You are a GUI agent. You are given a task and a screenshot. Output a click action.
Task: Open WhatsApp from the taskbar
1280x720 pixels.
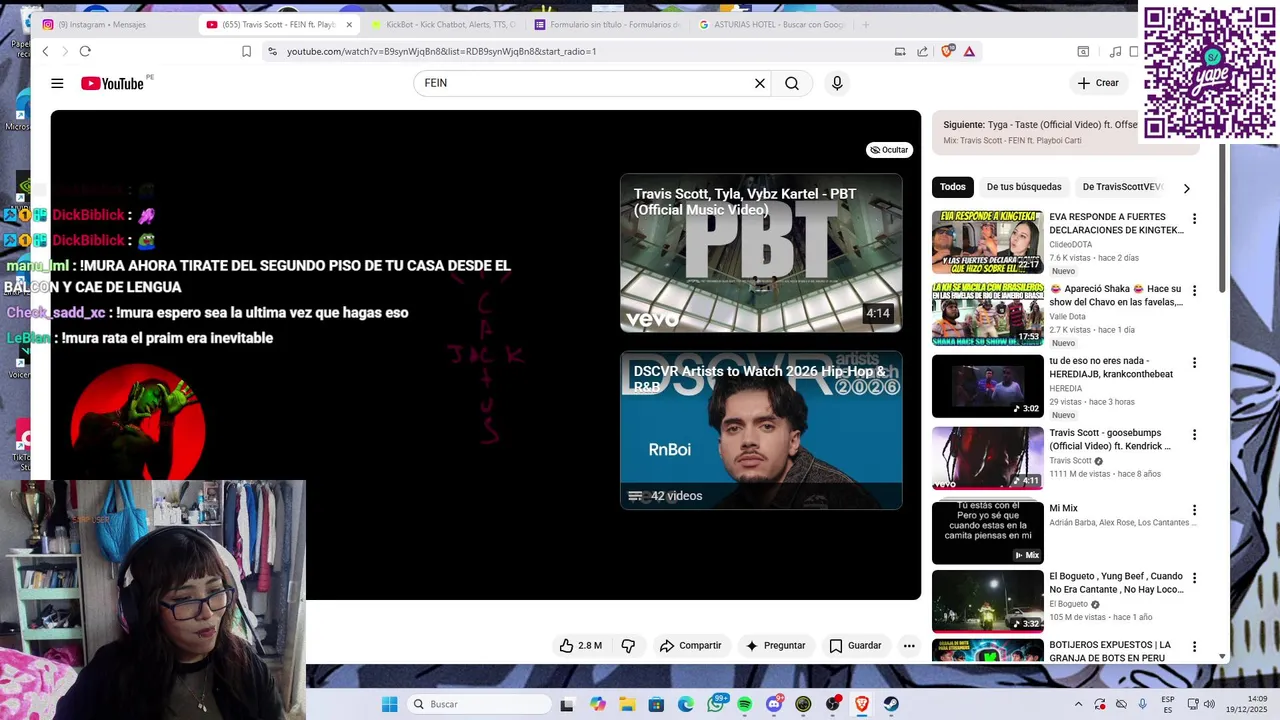[716, 704]
